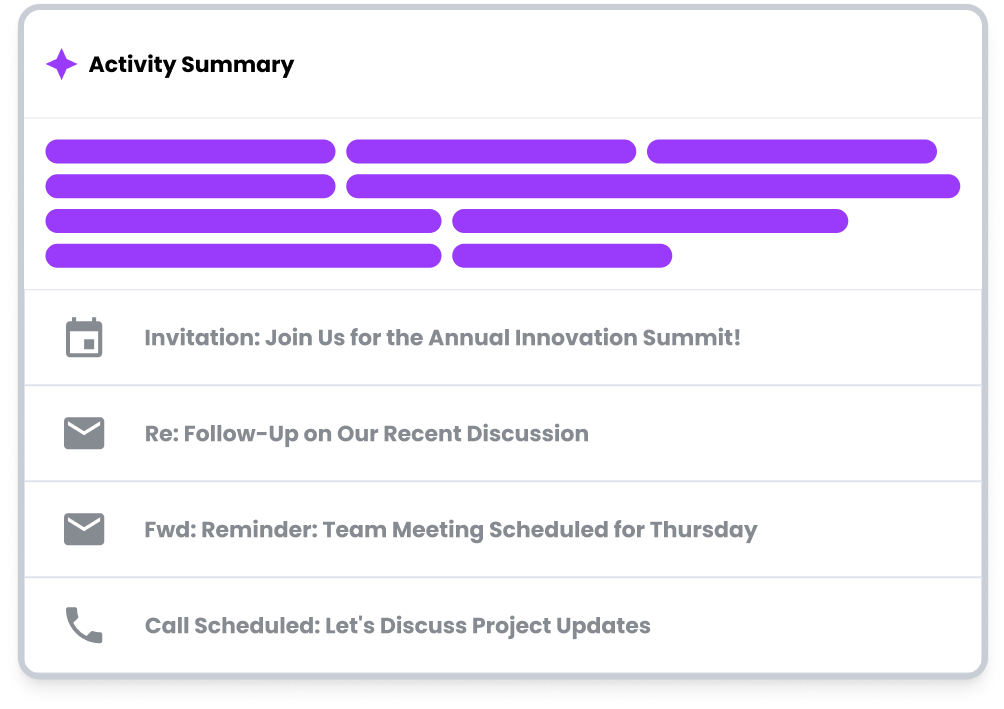The image size is (1004, 709).
Task: Click left purple bar in fourth summary row
Action: (243, 256)
